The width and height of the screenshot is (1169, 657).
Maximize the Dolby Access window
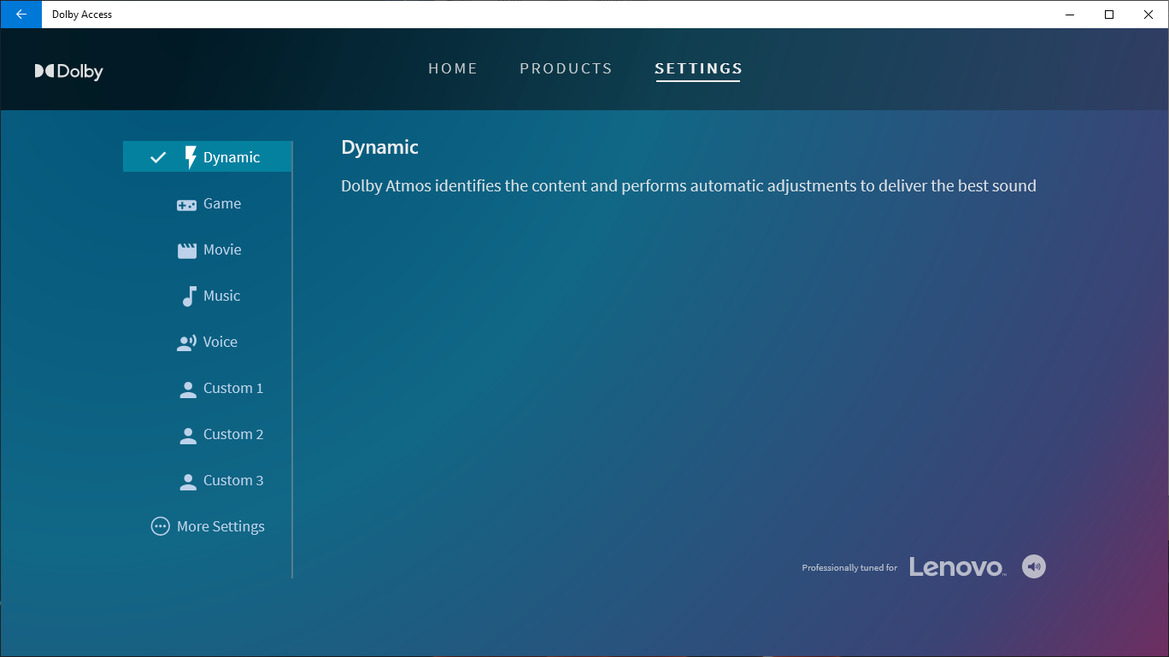tap(1109, 14)
